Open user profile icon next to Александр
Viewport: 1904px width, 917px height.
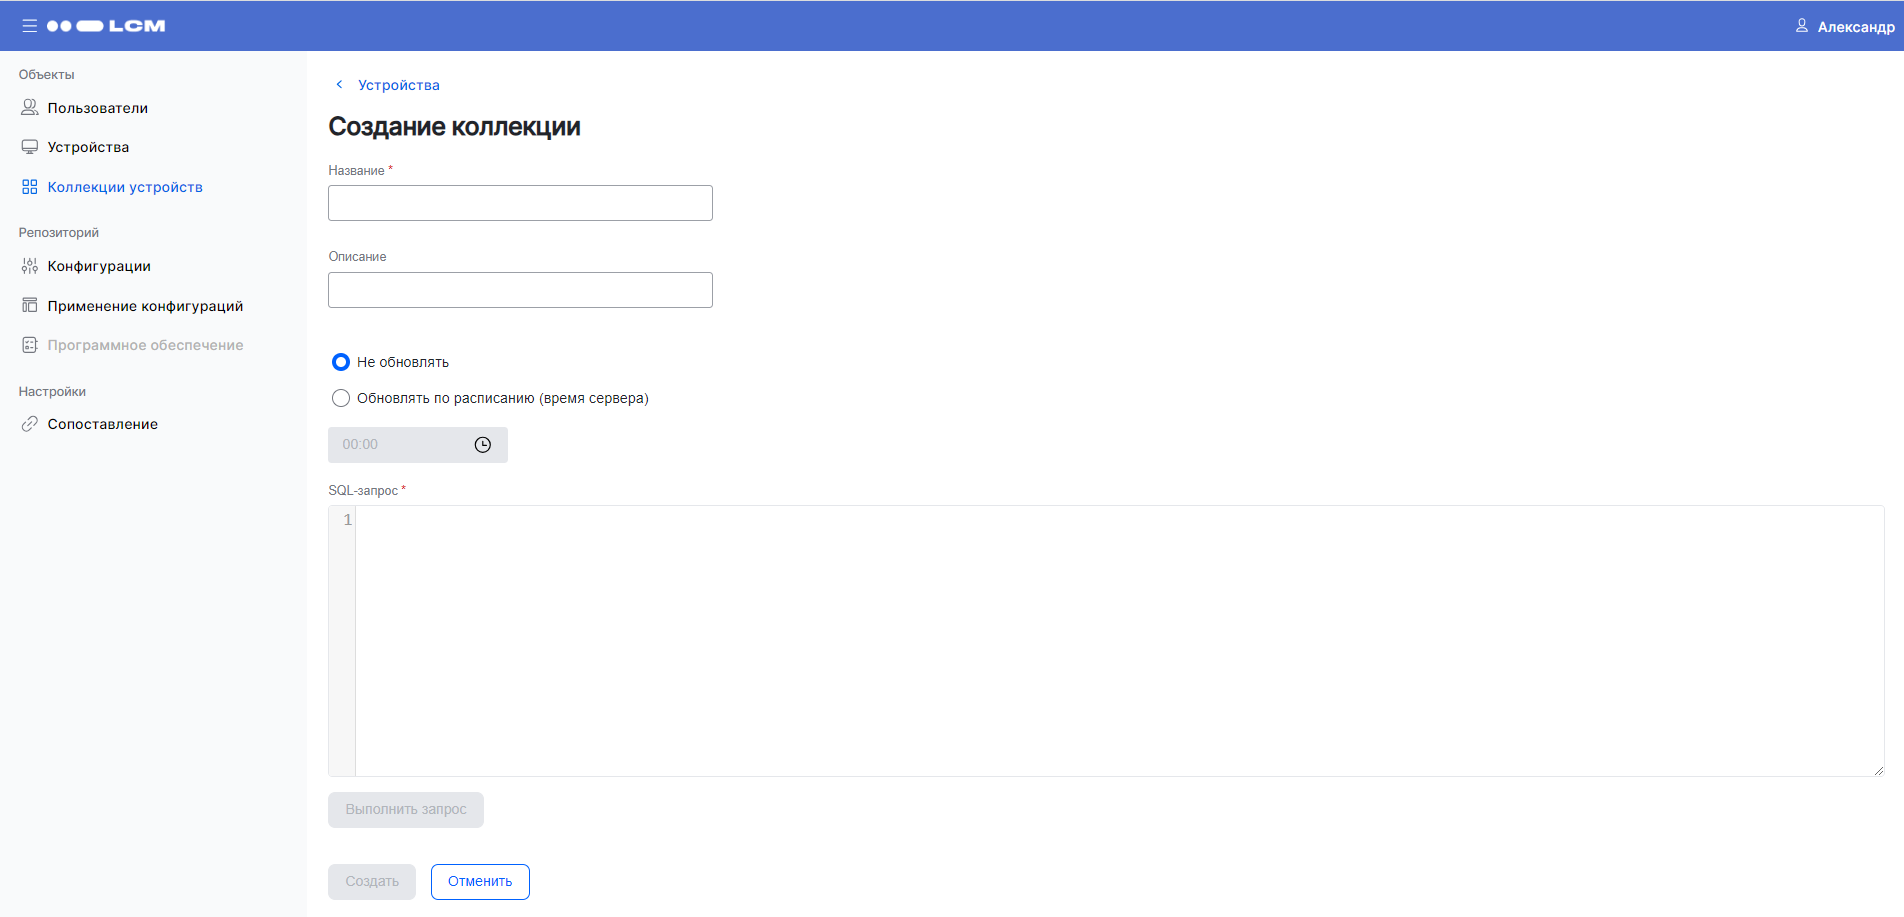[x=1801, y=26]
